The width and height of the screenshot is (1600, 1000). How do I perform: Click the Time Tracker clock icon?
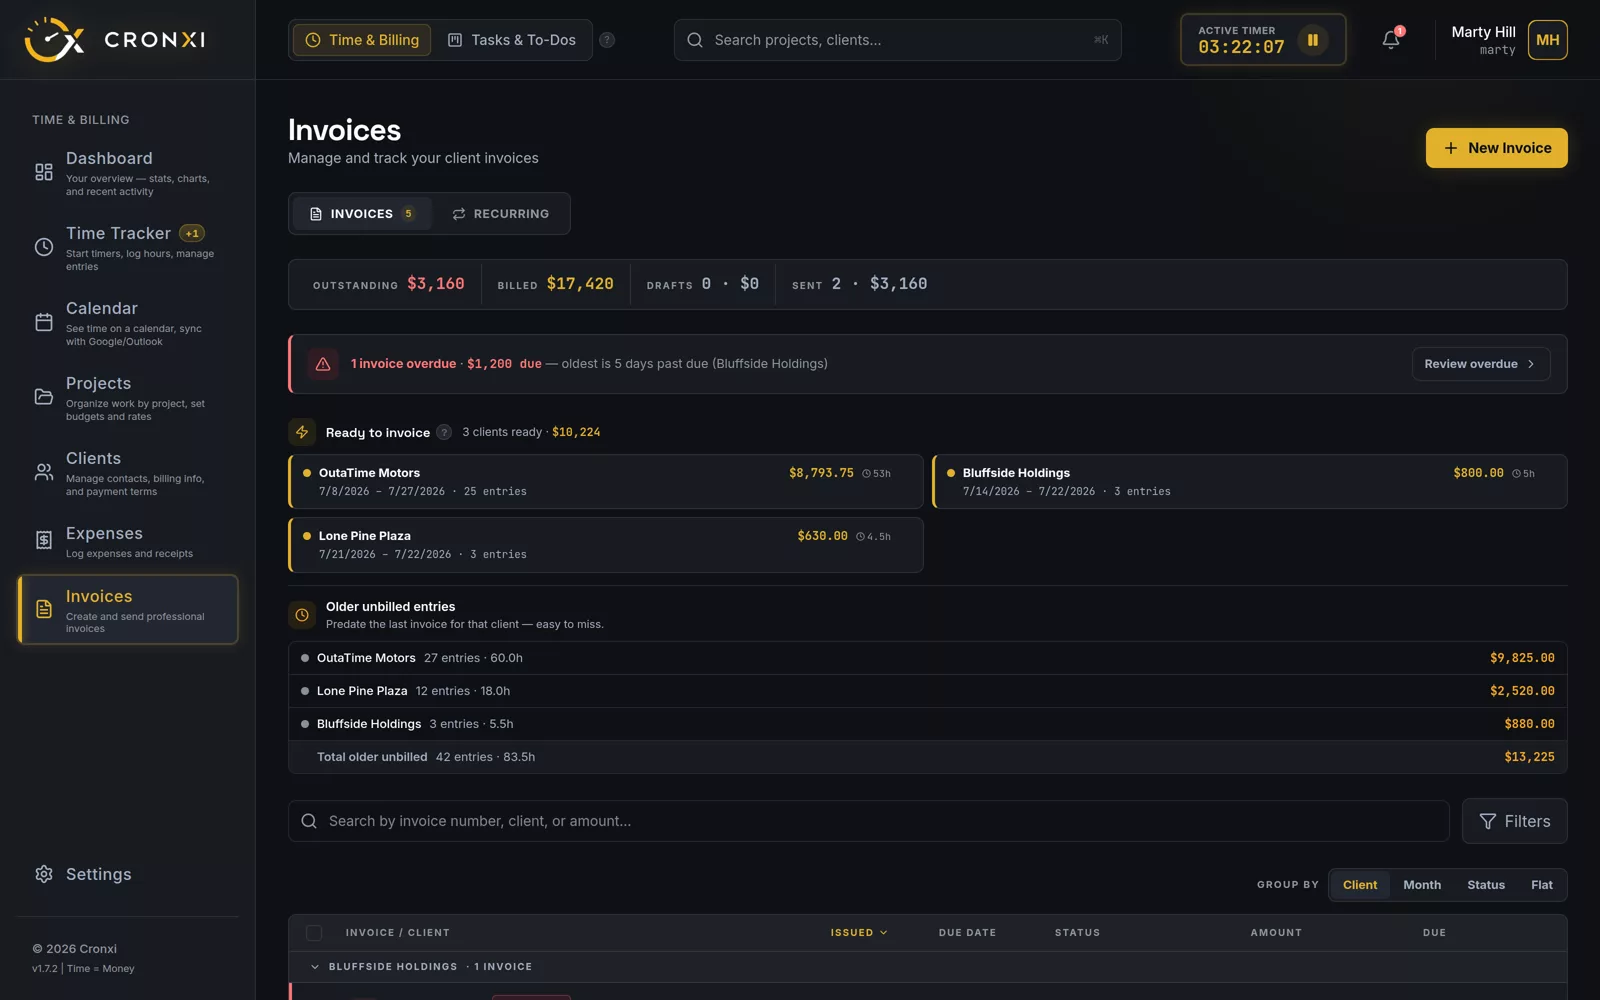pyautogui.click(x=44, y=247)
